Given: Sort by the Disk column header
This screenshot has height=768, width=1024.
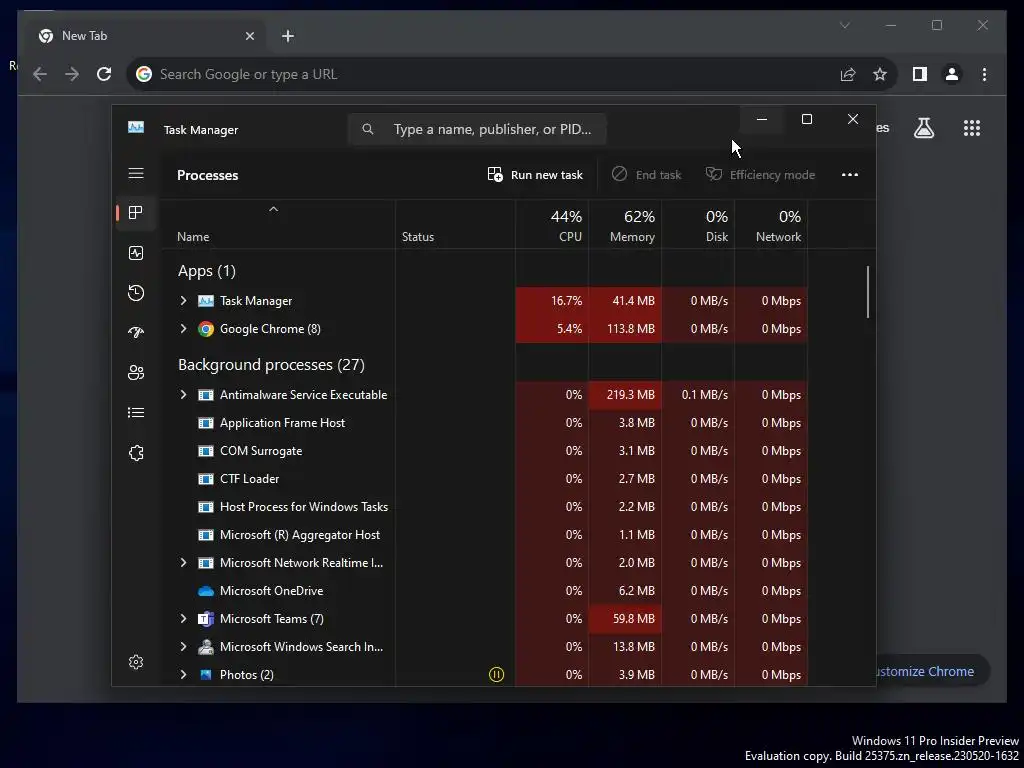Looking at the screenshot, I should 698,225.
